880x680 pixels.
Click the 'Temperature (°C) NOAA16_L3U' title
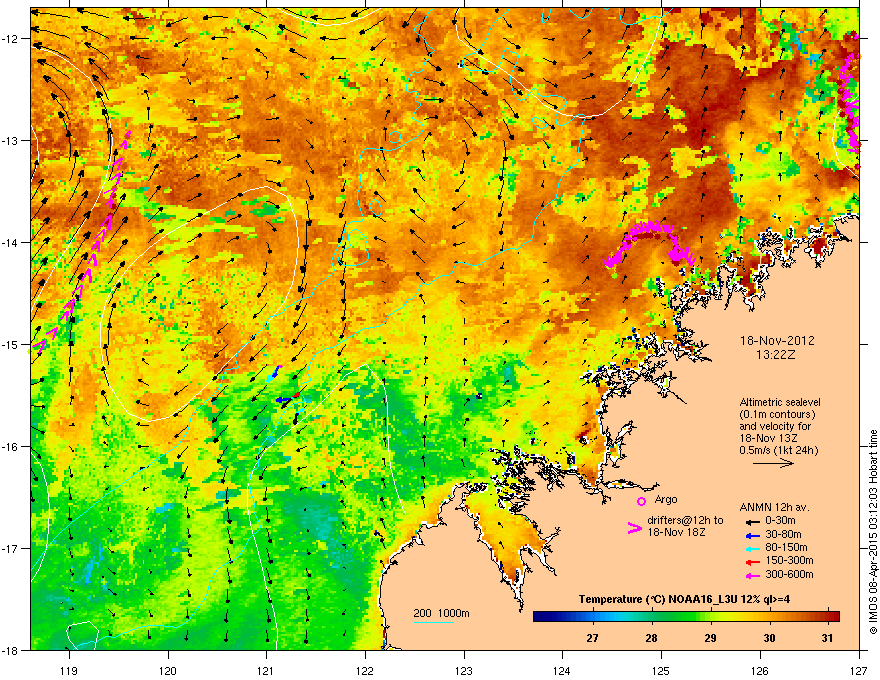658,599
